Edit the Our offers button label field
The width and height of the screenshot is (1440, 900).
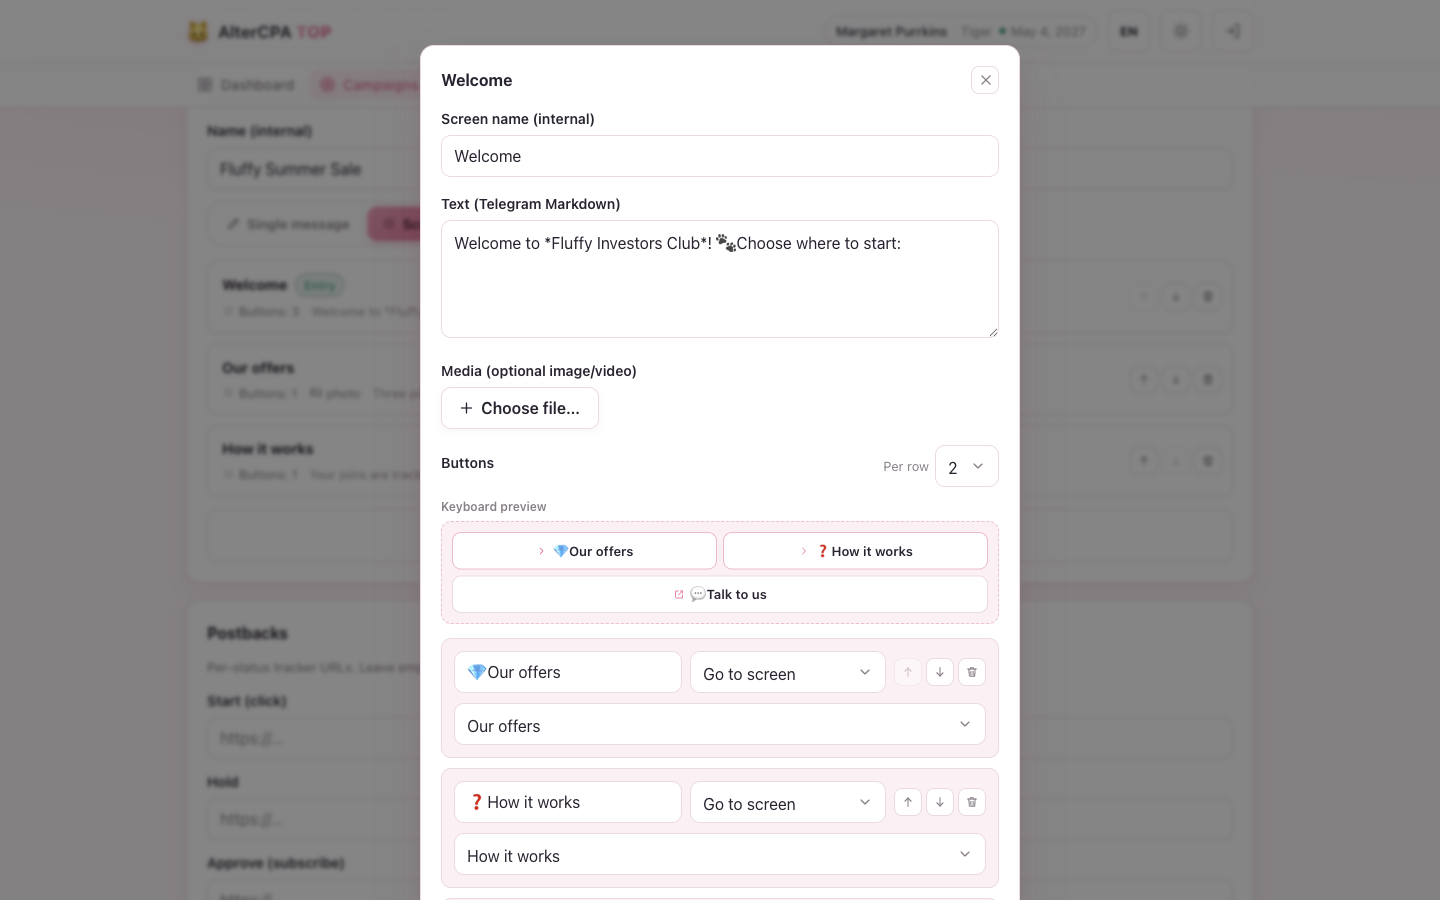click(568, 672)
